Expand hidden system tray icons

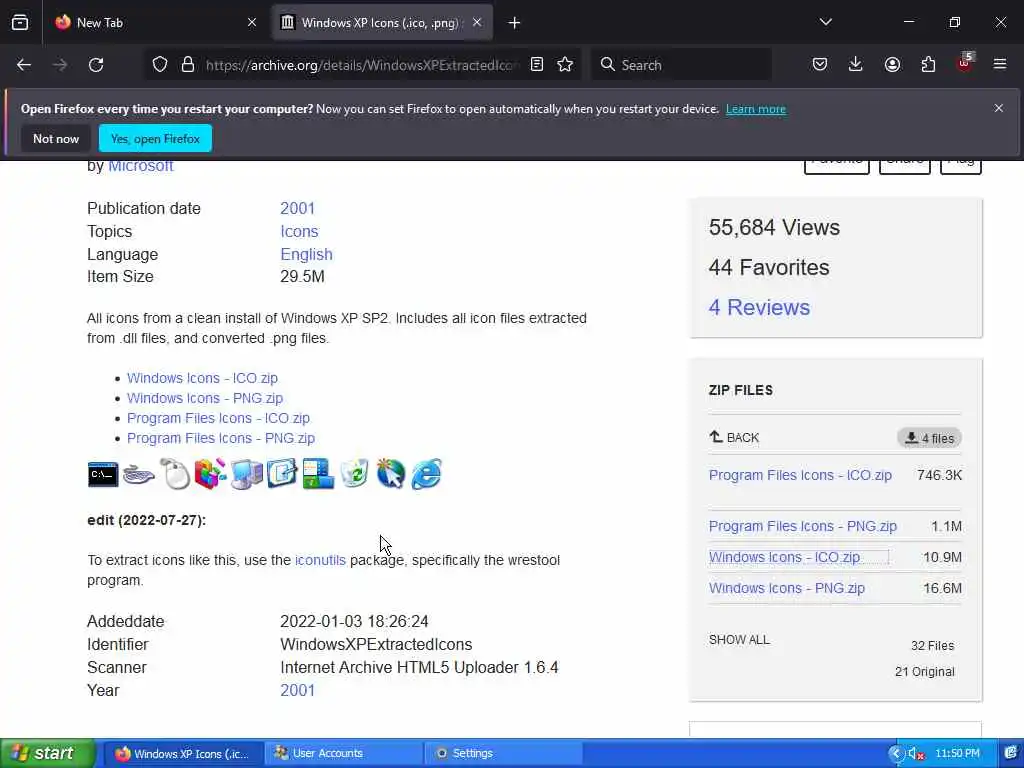coord(895,754)
